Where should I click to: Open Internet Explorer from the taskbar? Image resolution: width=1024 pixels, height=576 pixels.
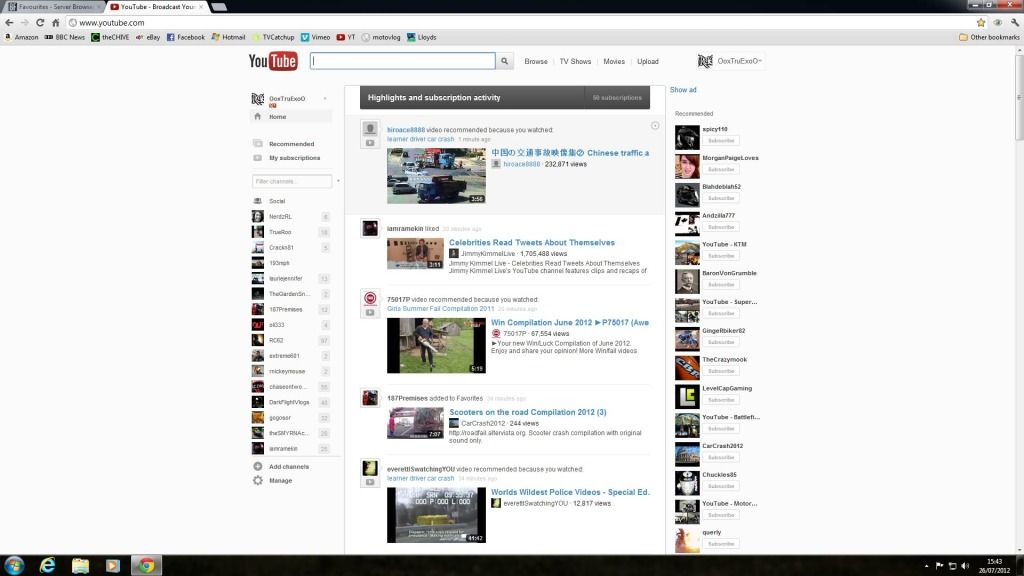47,565
